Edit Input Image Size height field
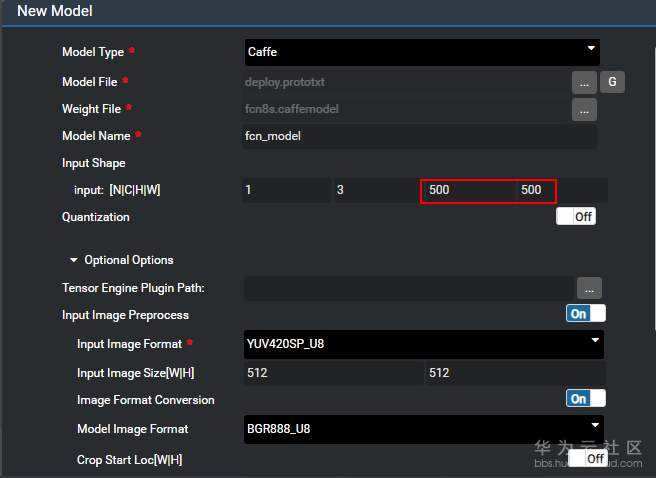656x478 pixels. (x=514, y=373)
